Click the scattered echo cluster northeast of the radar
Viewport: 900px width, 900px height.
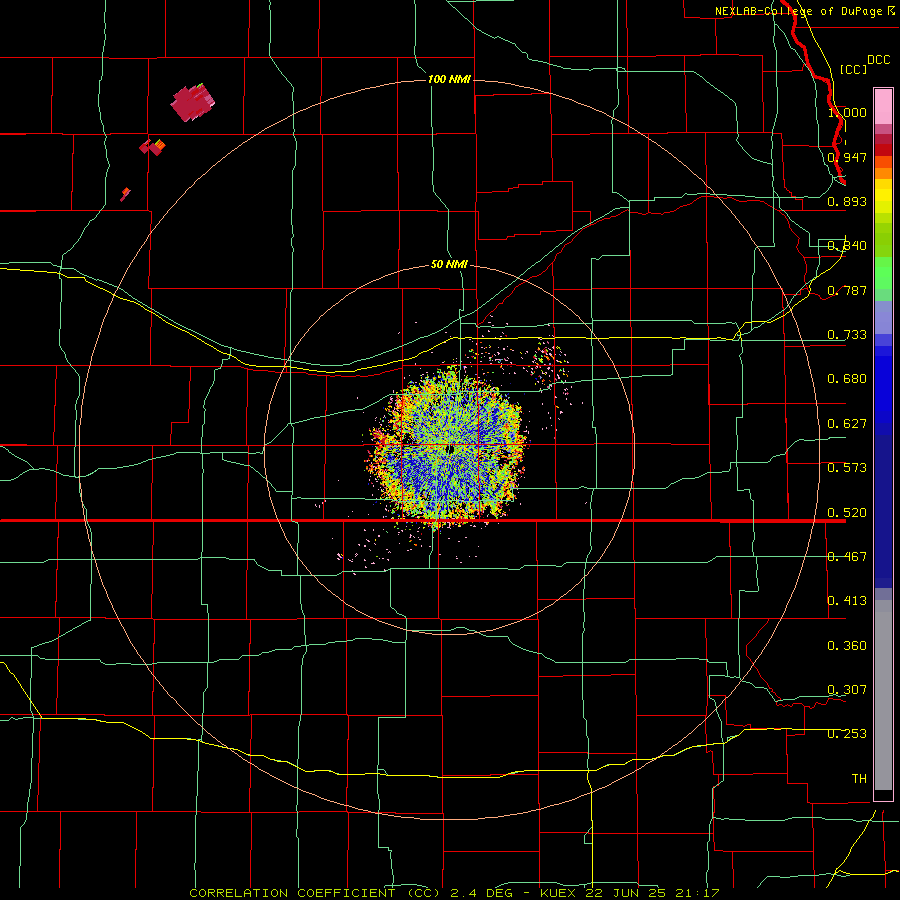(550, 362)
